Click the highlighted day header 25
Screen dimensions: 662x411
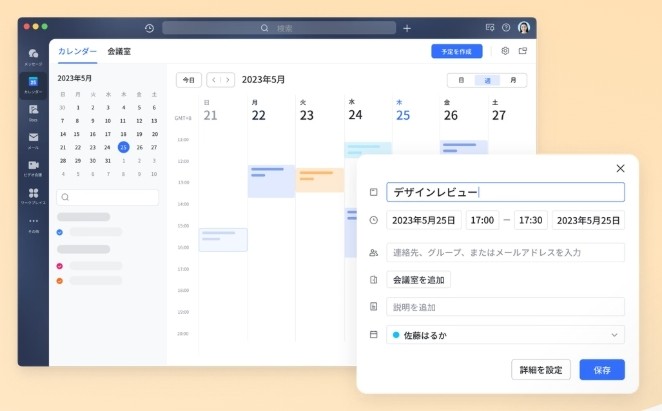click(x=403, y=115)
